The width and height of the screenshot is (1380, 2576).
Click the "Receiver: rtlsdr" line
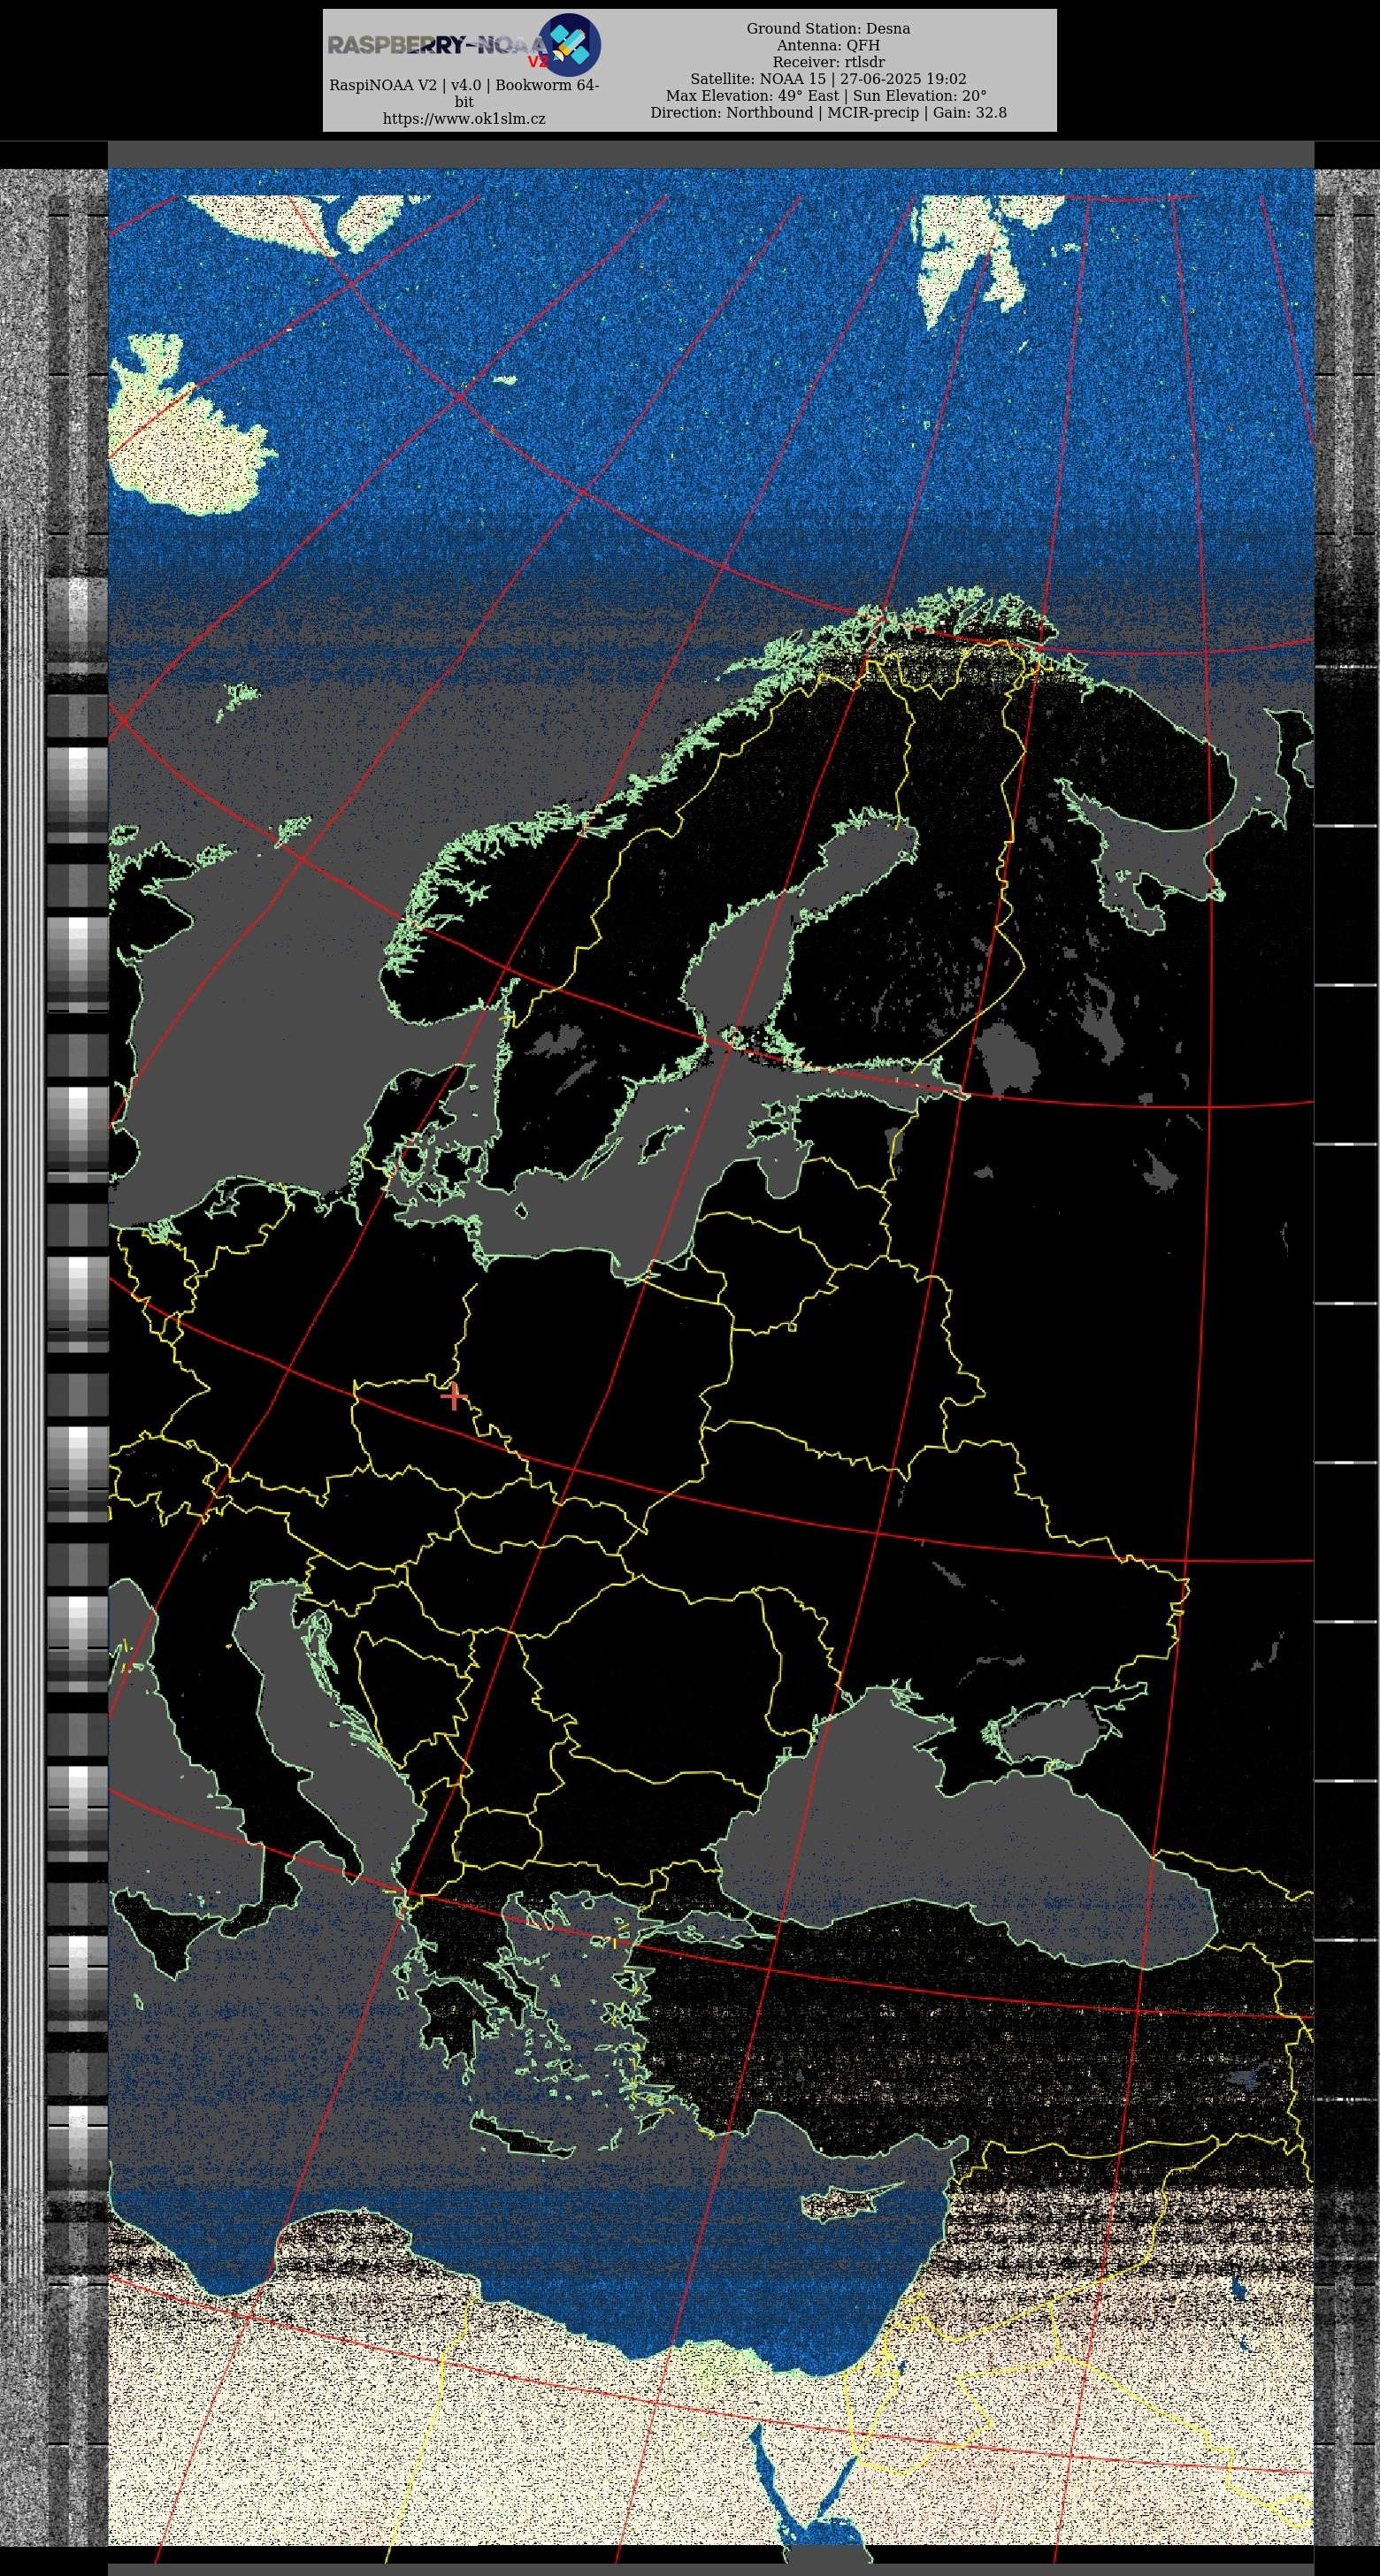point(828,62)
